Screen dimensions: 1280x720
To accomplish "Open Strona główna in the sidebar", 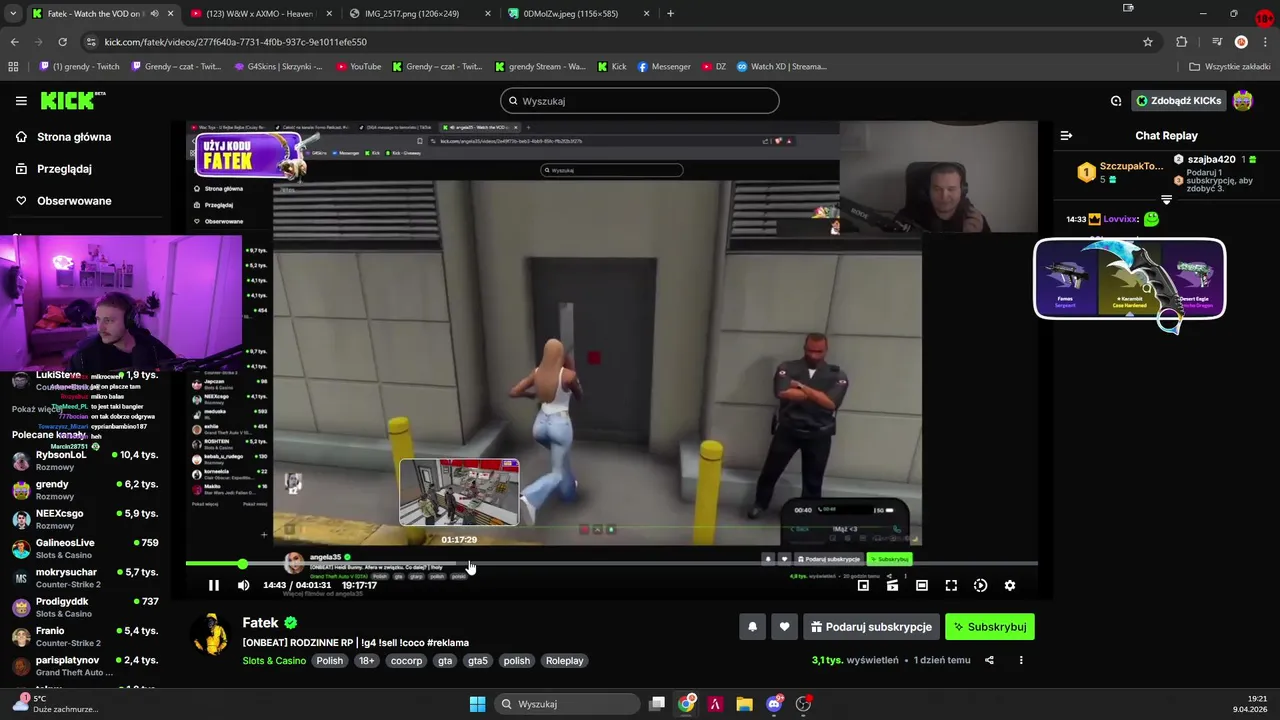I will pyautogui.click(x=74, y=137).
